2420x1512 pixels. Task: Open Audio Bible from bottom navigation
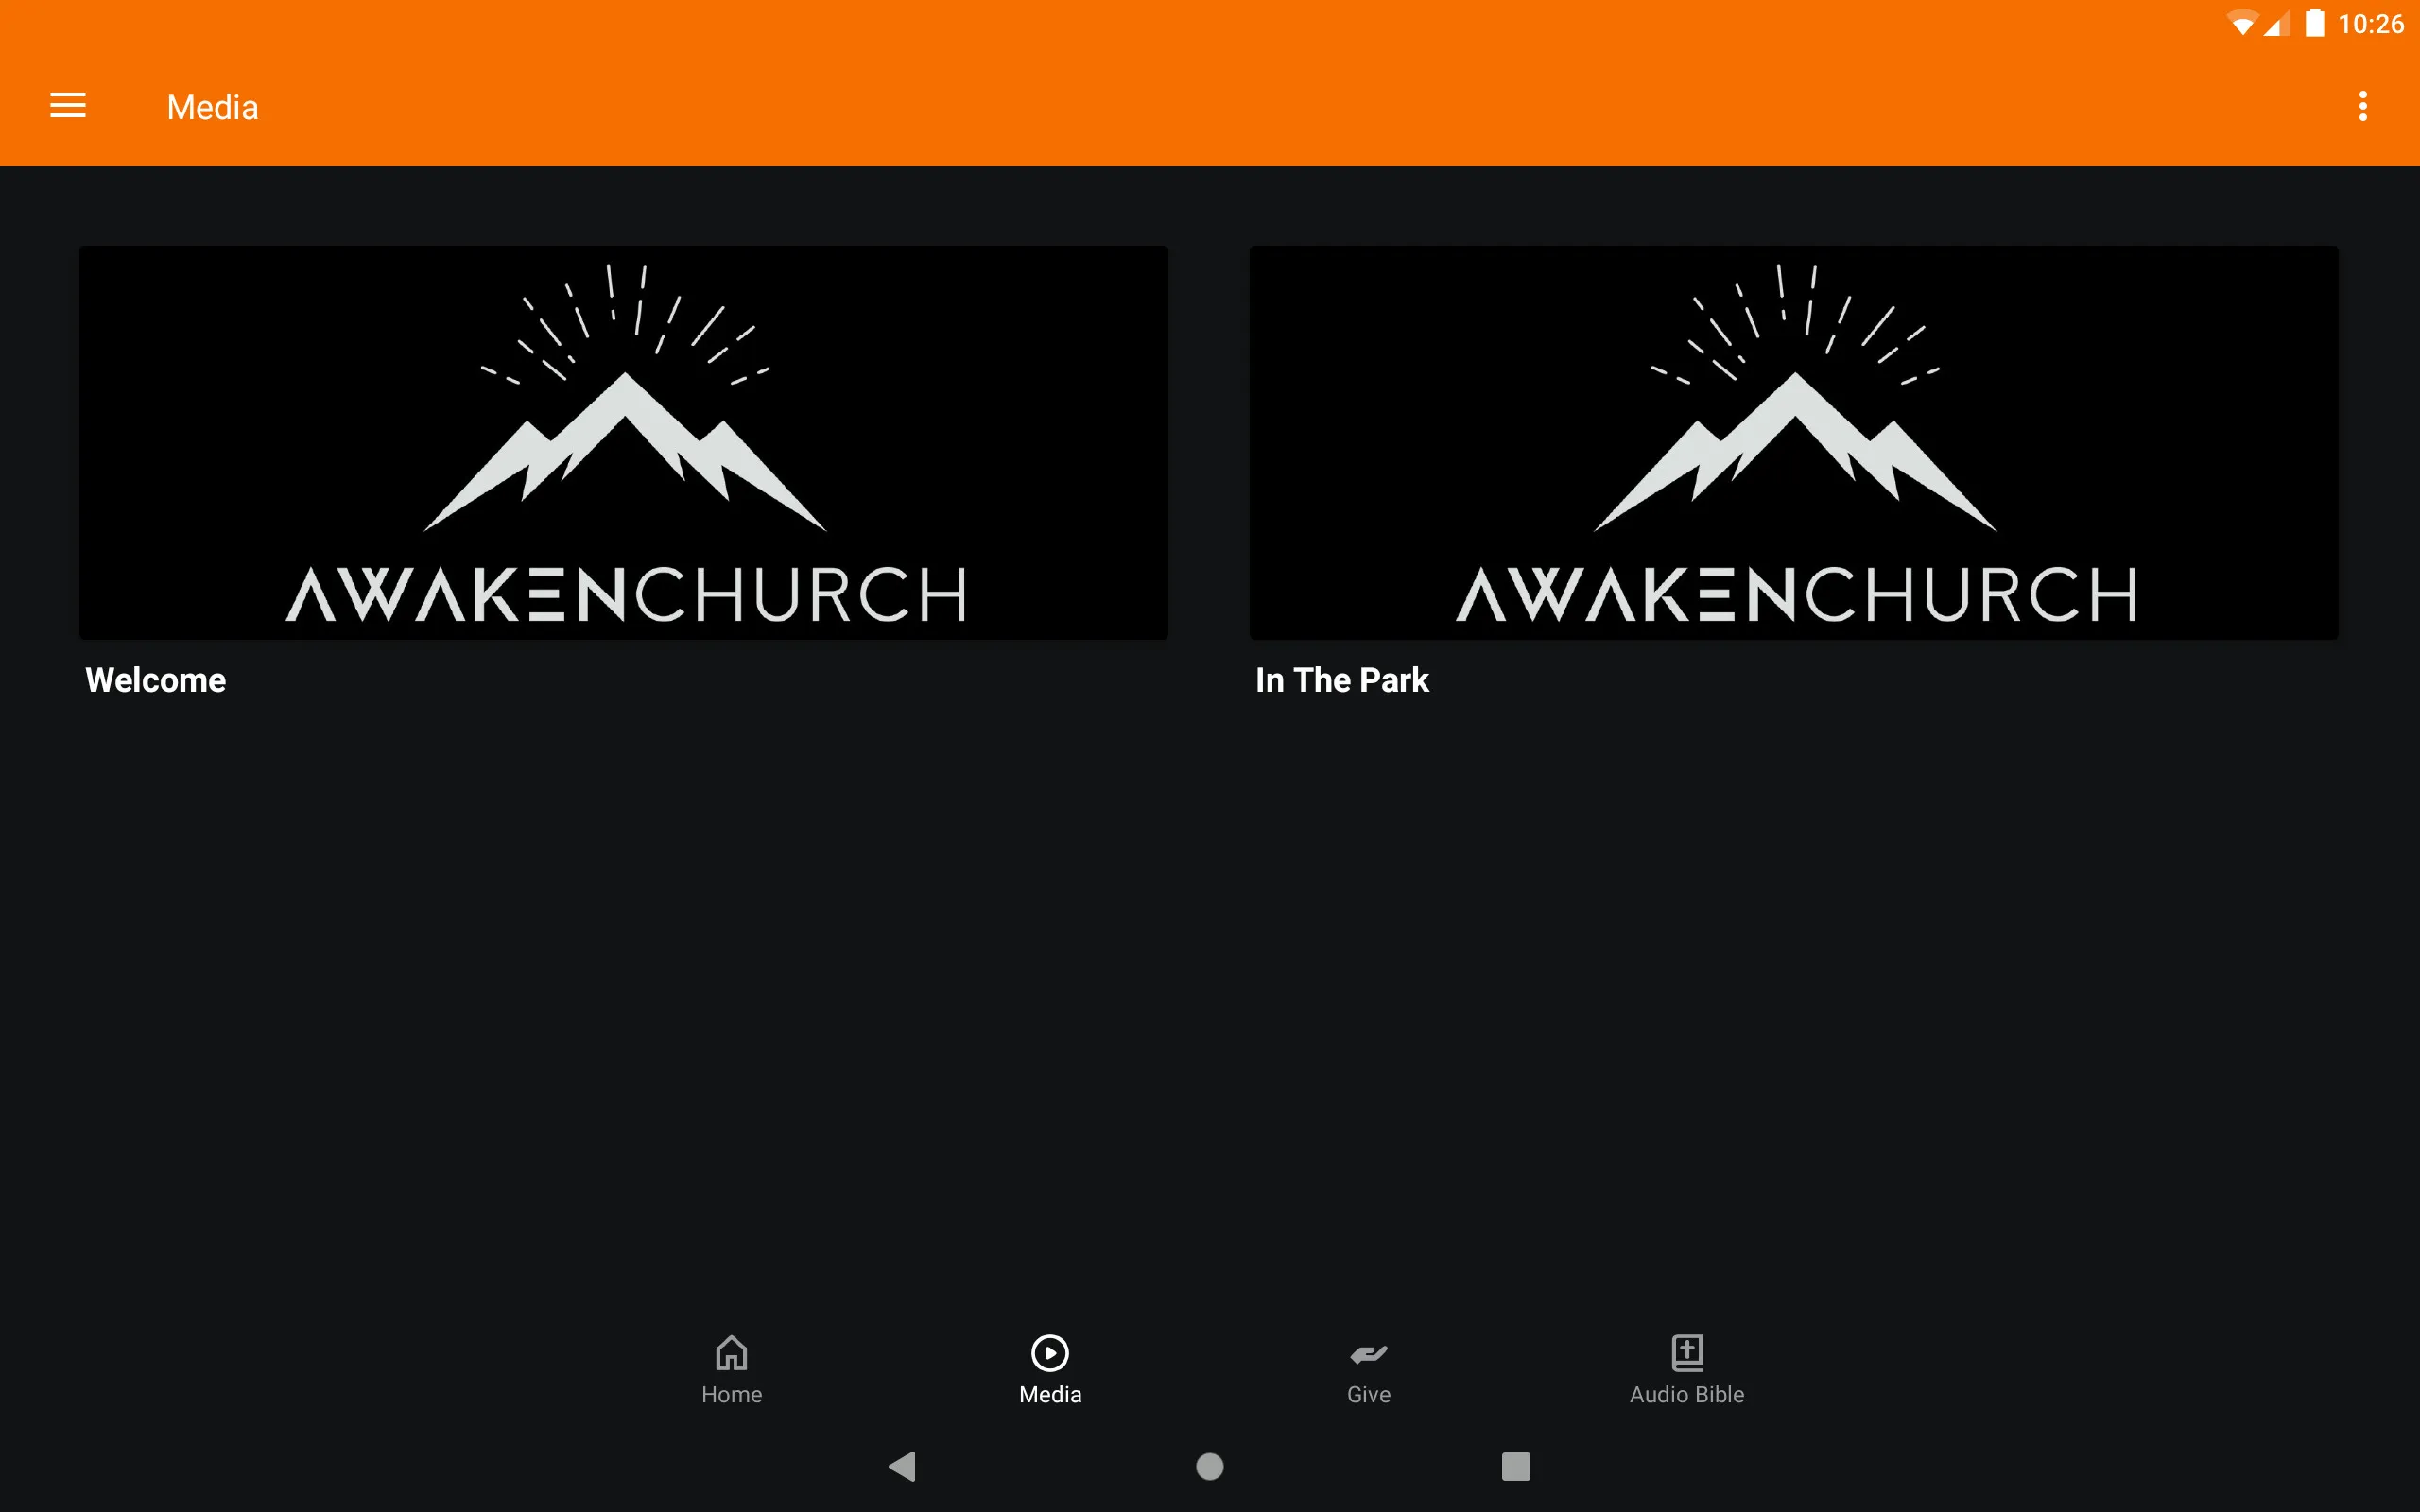tap(1685, 1367)
